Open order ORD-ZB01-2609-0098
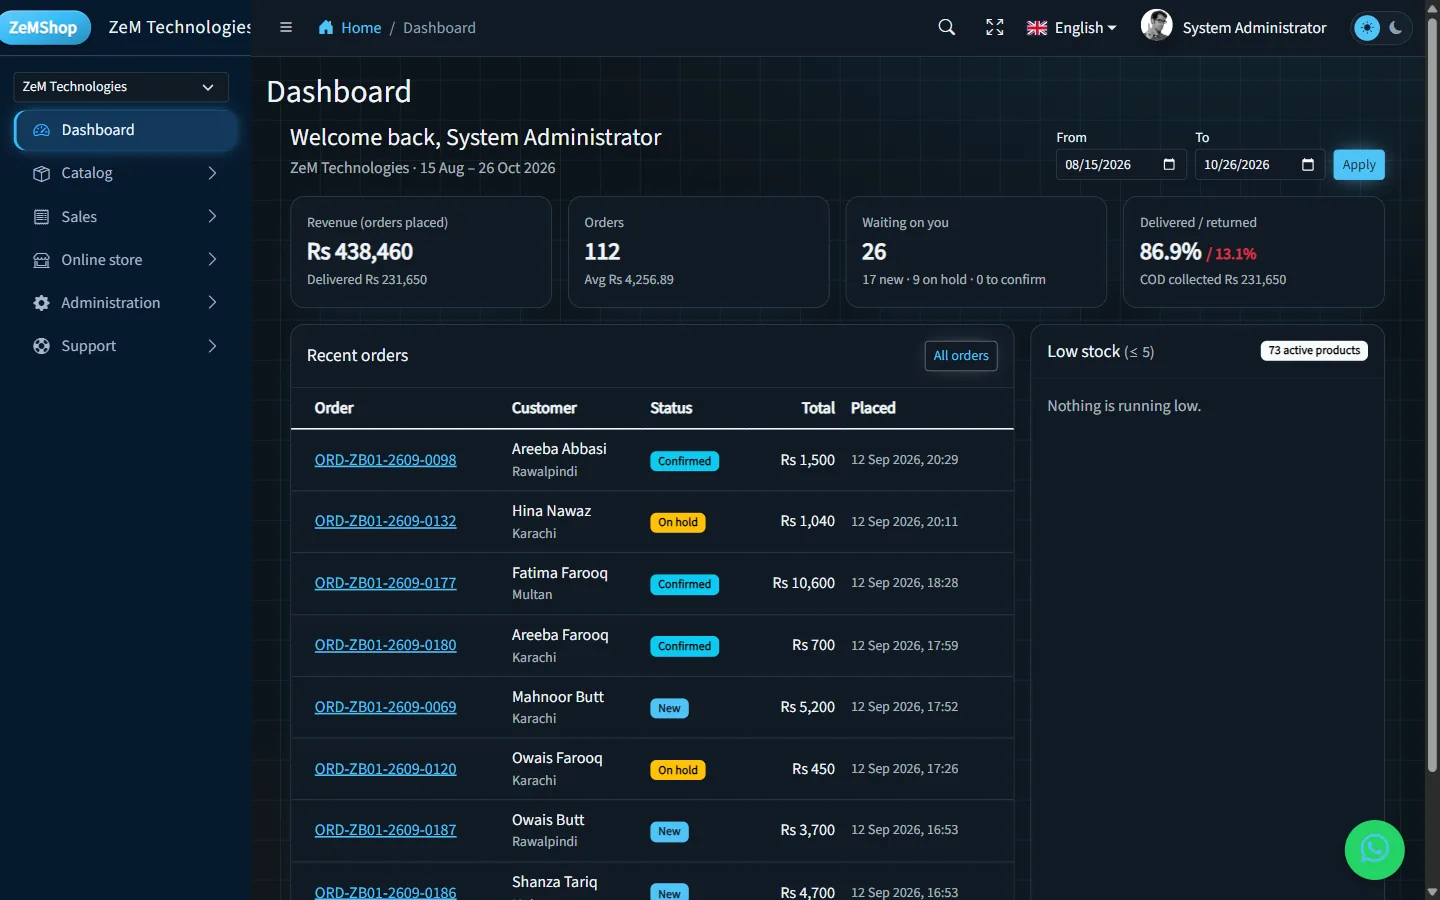This screenshot has height=900, width=1440. click(x=385, y=460)
